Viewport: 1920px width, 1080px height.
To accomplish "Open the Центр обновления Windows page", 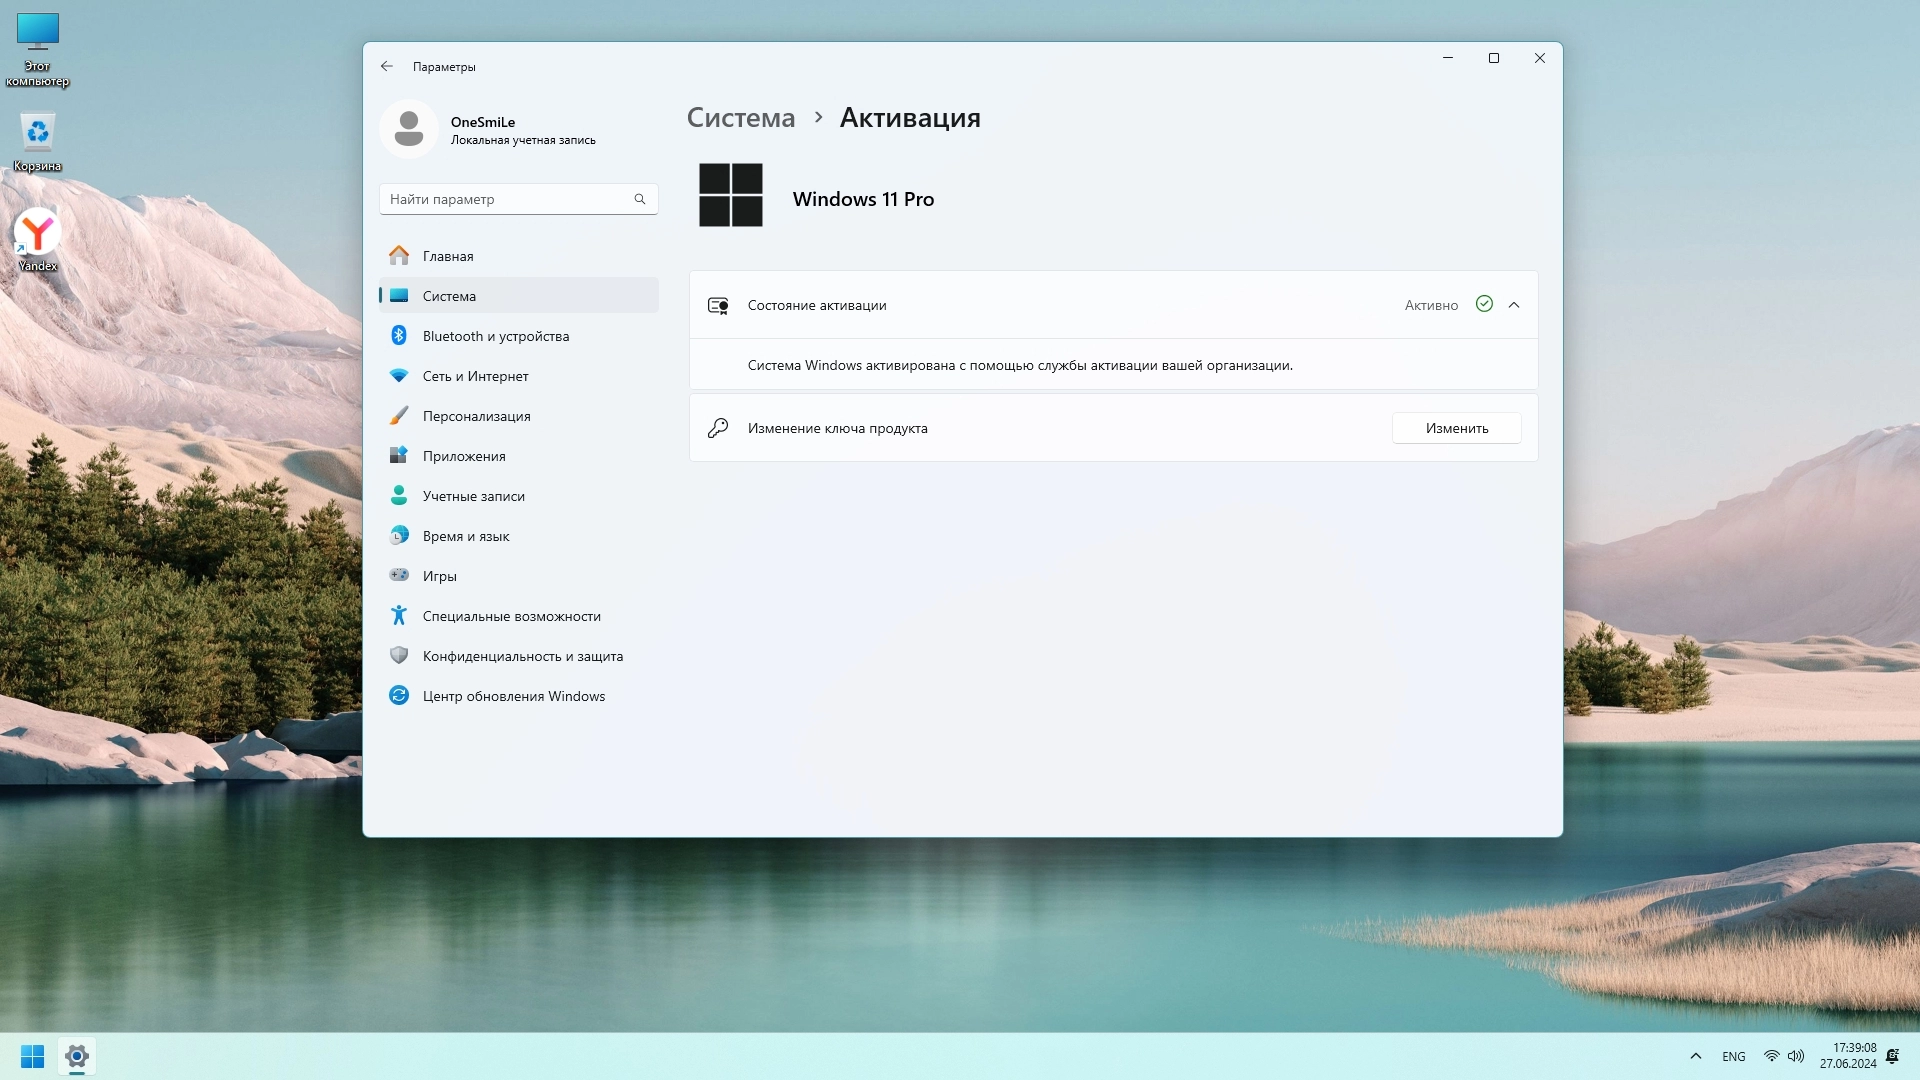I will (x=513, y=696).
